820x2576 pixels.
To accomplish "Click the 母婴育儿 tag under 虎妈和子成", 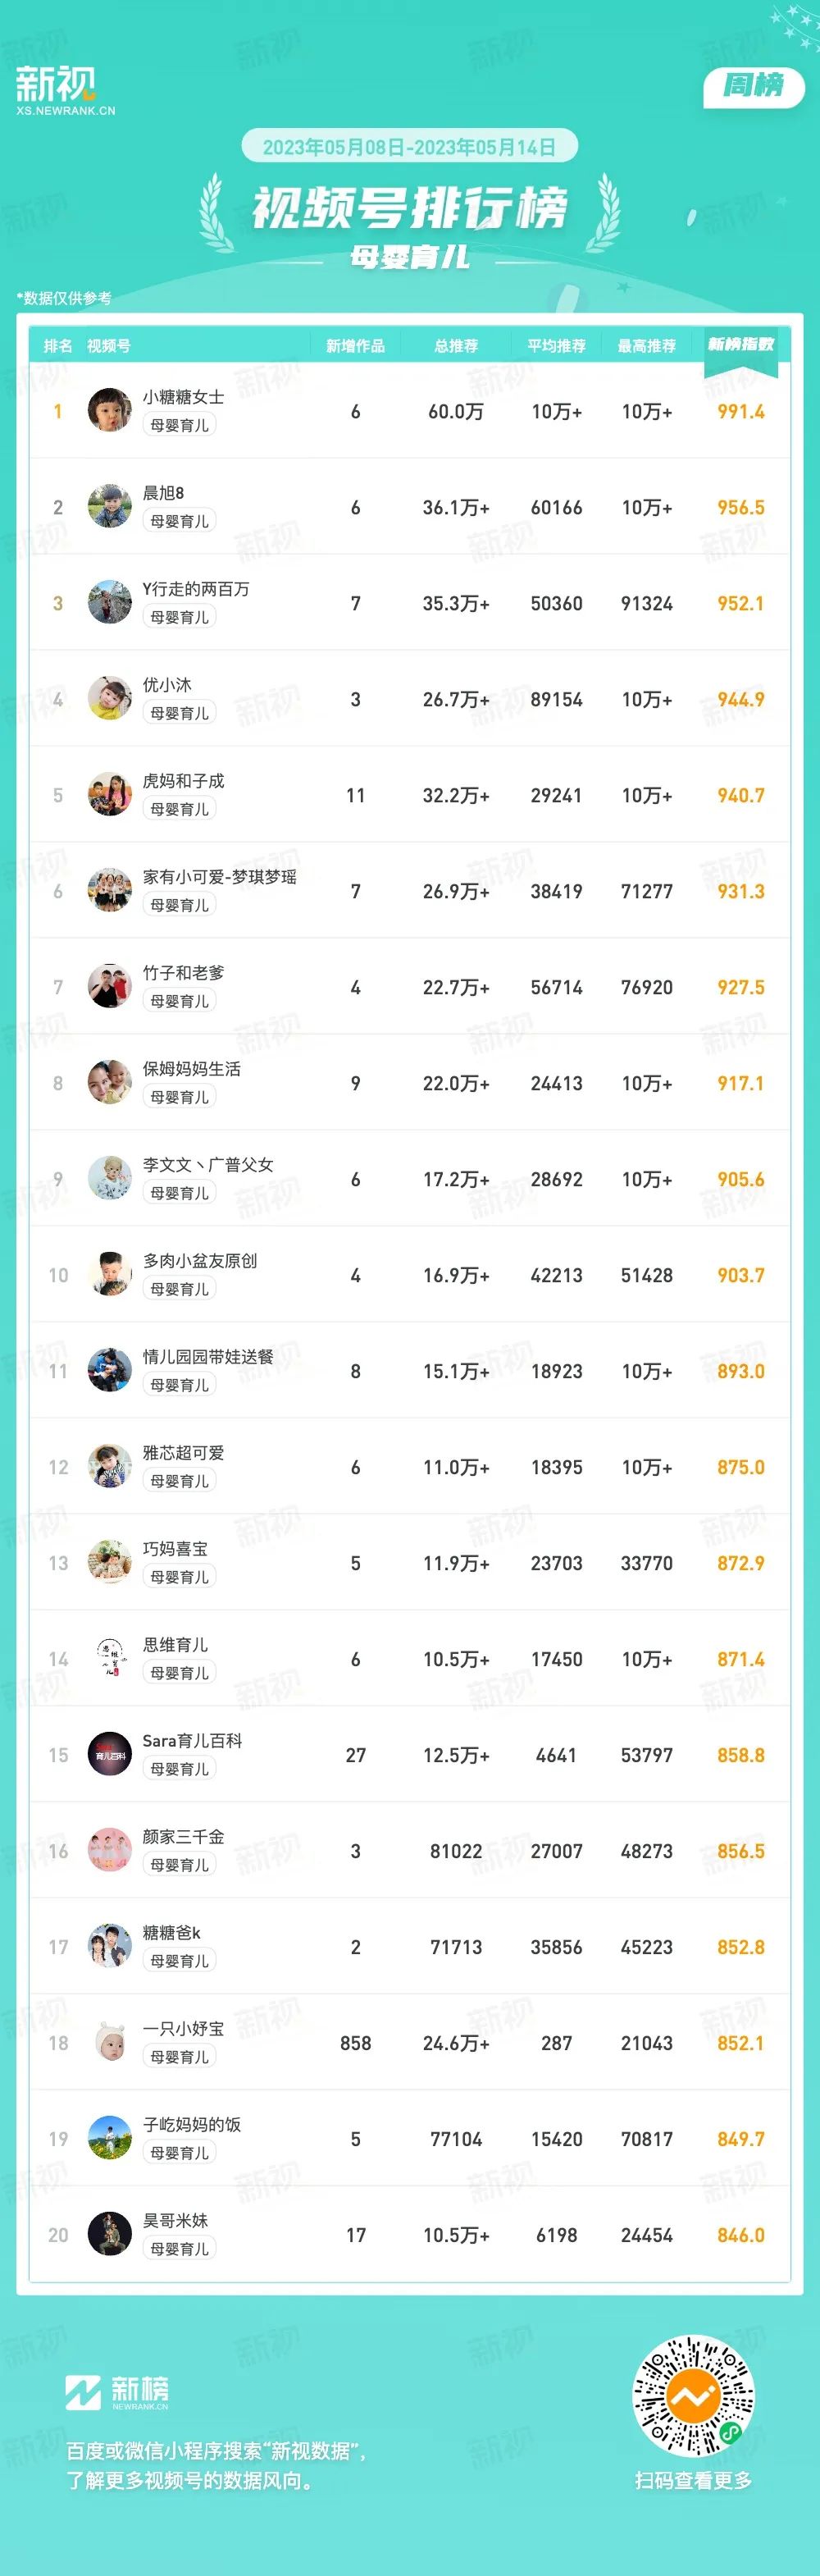I will [x=180, y=809].
